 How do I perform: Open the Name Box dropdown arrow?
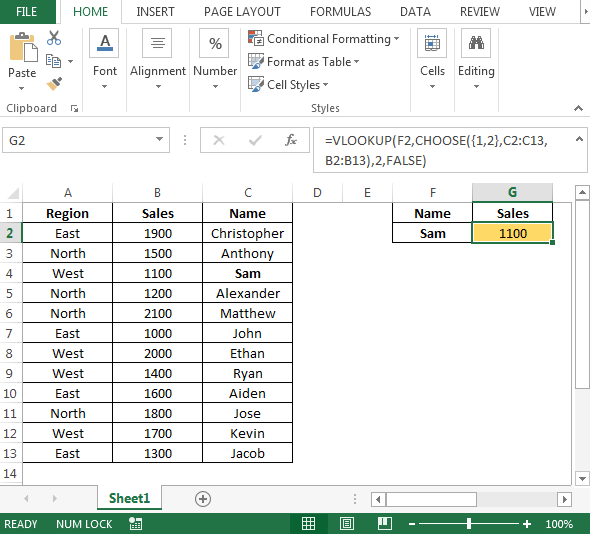pyautogui.click(x=160, y=140)
